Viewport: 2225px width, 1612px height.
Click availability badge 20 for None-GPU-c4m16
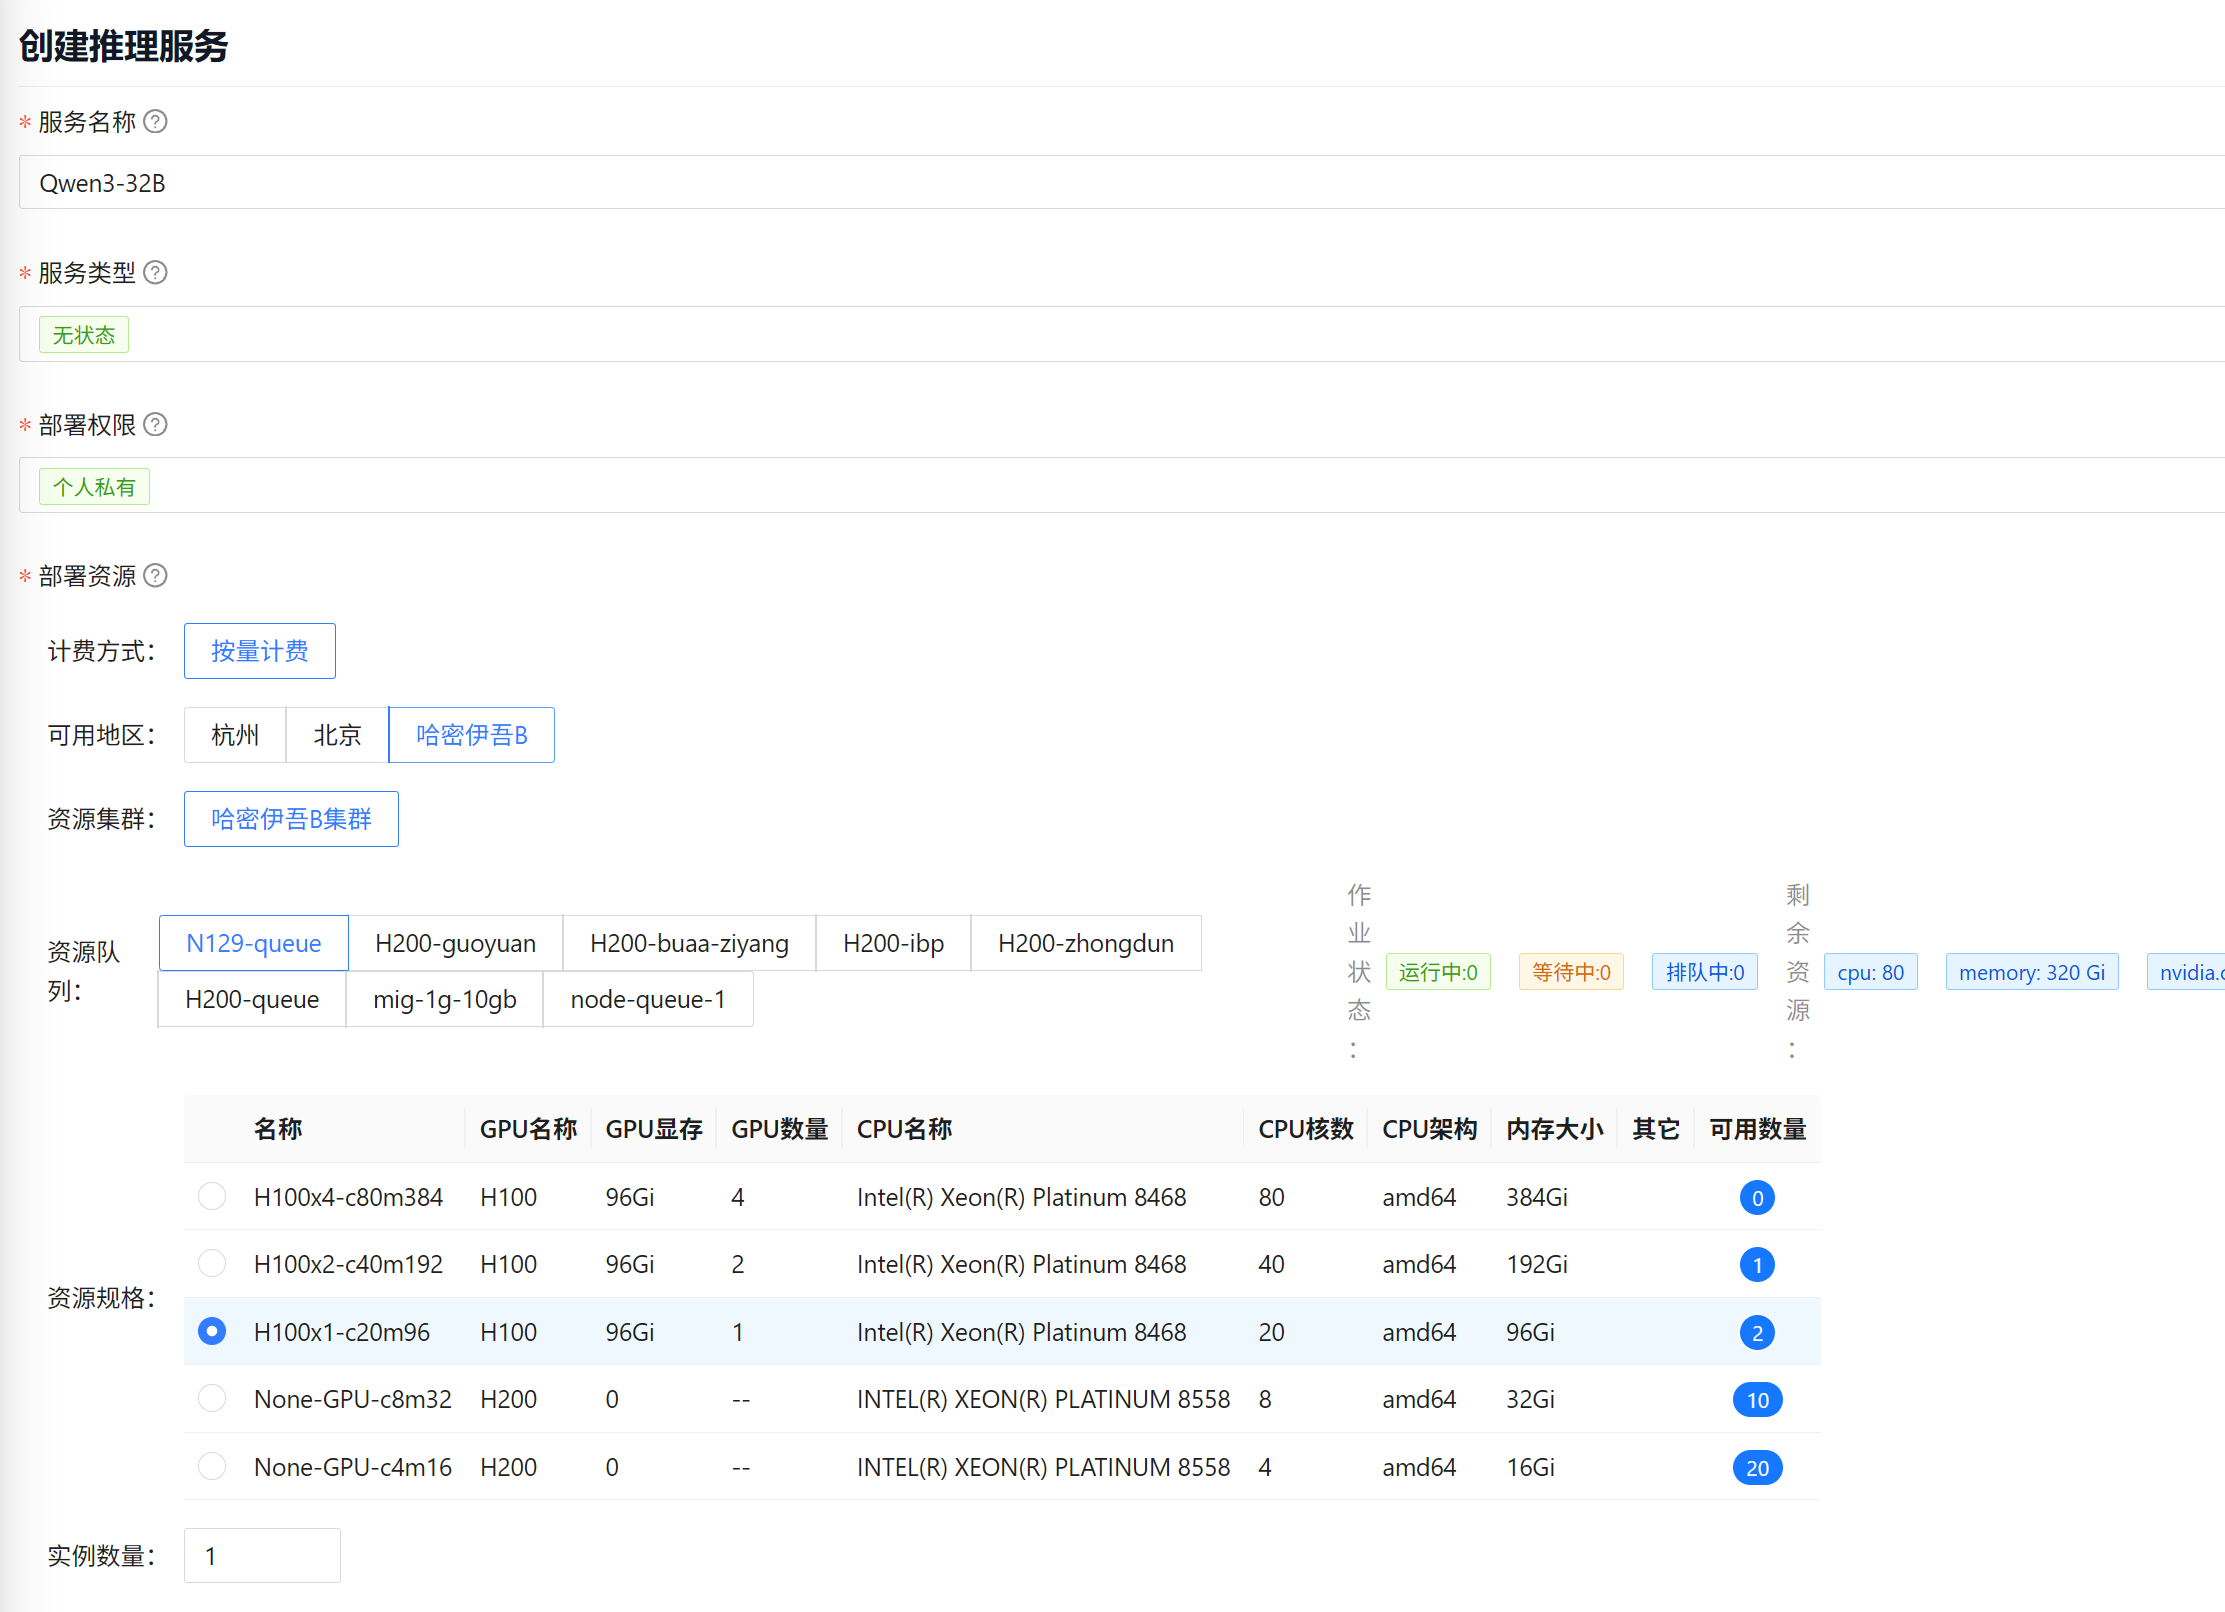point(1756,1468)
